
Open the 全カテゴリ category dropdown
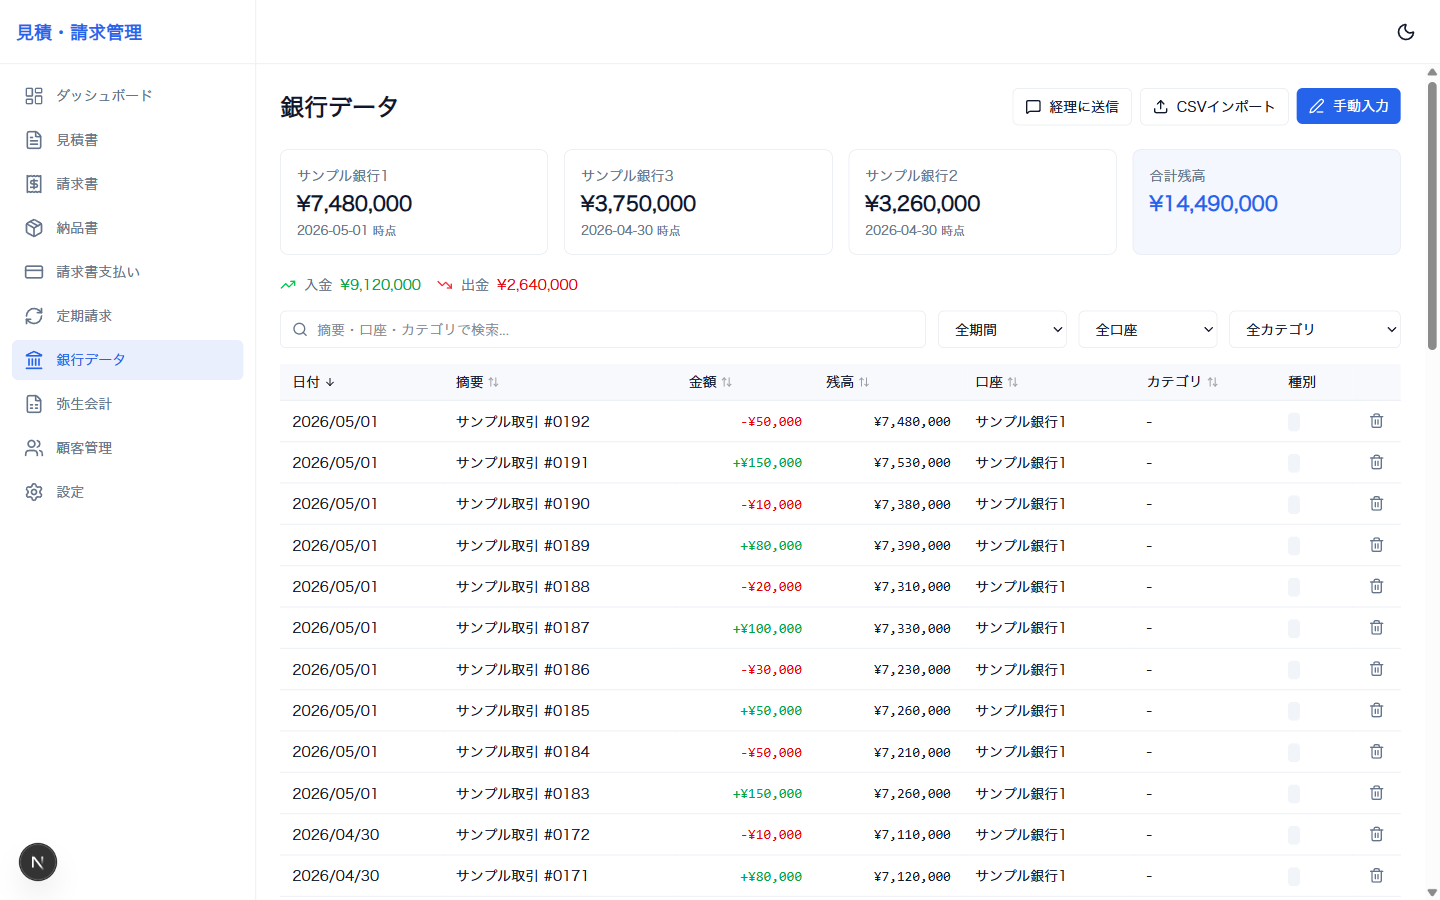click(x=1314, y=329)
